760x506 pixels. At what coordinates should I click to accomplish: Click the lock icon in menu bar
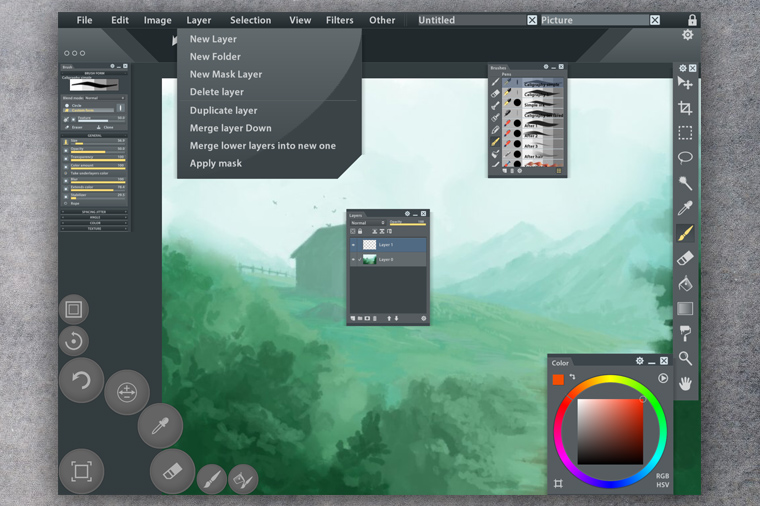point(692,20)
